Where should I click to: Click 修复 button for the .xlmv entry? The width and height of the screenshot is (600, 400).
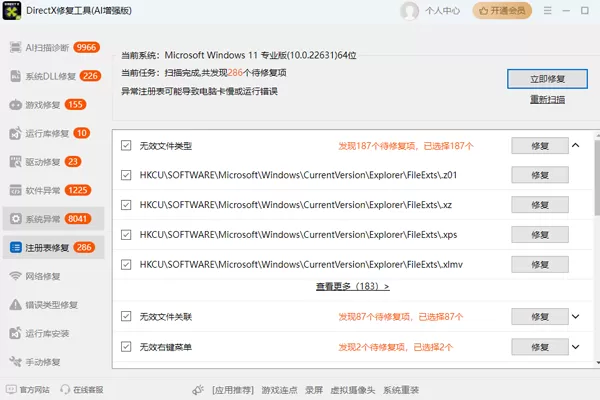(x=540, y=264)
